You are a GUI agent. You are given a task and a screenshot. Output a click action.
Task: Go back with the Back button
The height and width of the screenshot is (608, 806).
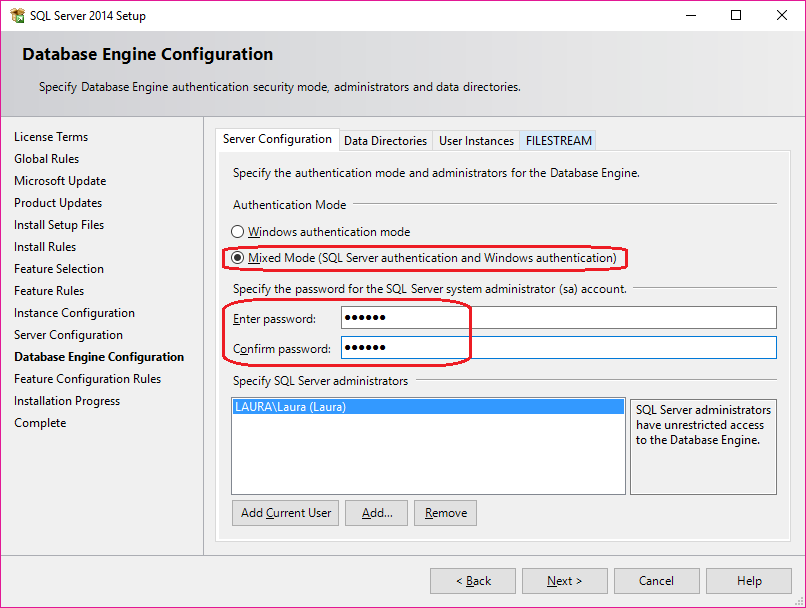coord(473,581)
